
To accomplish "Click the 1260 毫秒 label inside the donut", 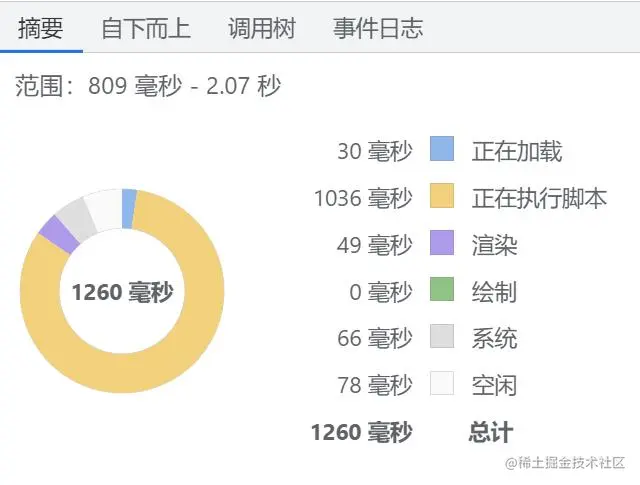I will (122, 292).
